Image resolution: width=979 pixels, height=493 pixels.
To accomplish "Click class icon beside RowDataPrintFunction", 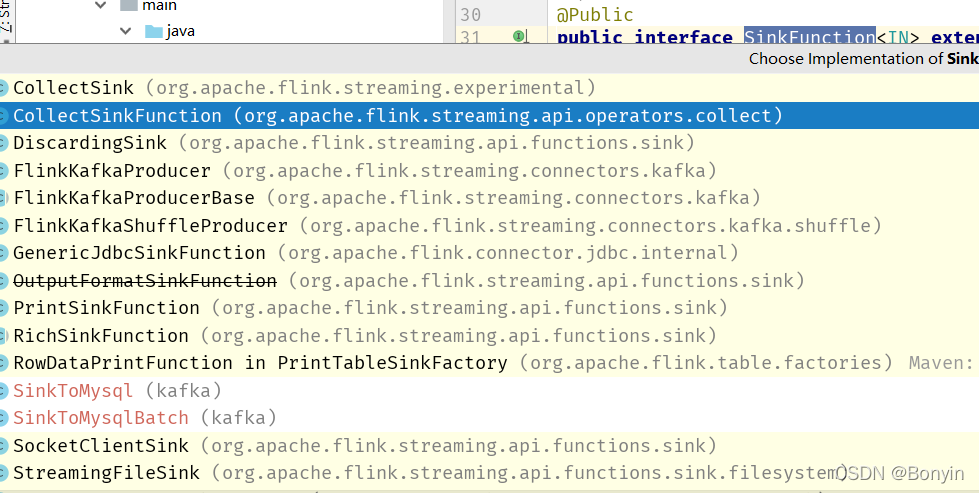I will (x=3, y=363).
